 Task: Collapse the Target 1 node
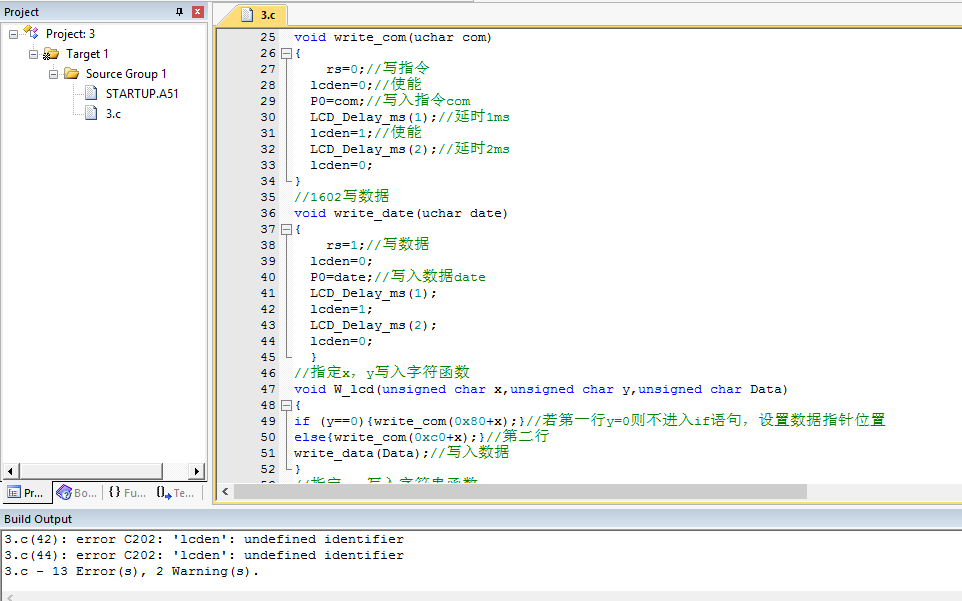point(33,54)
